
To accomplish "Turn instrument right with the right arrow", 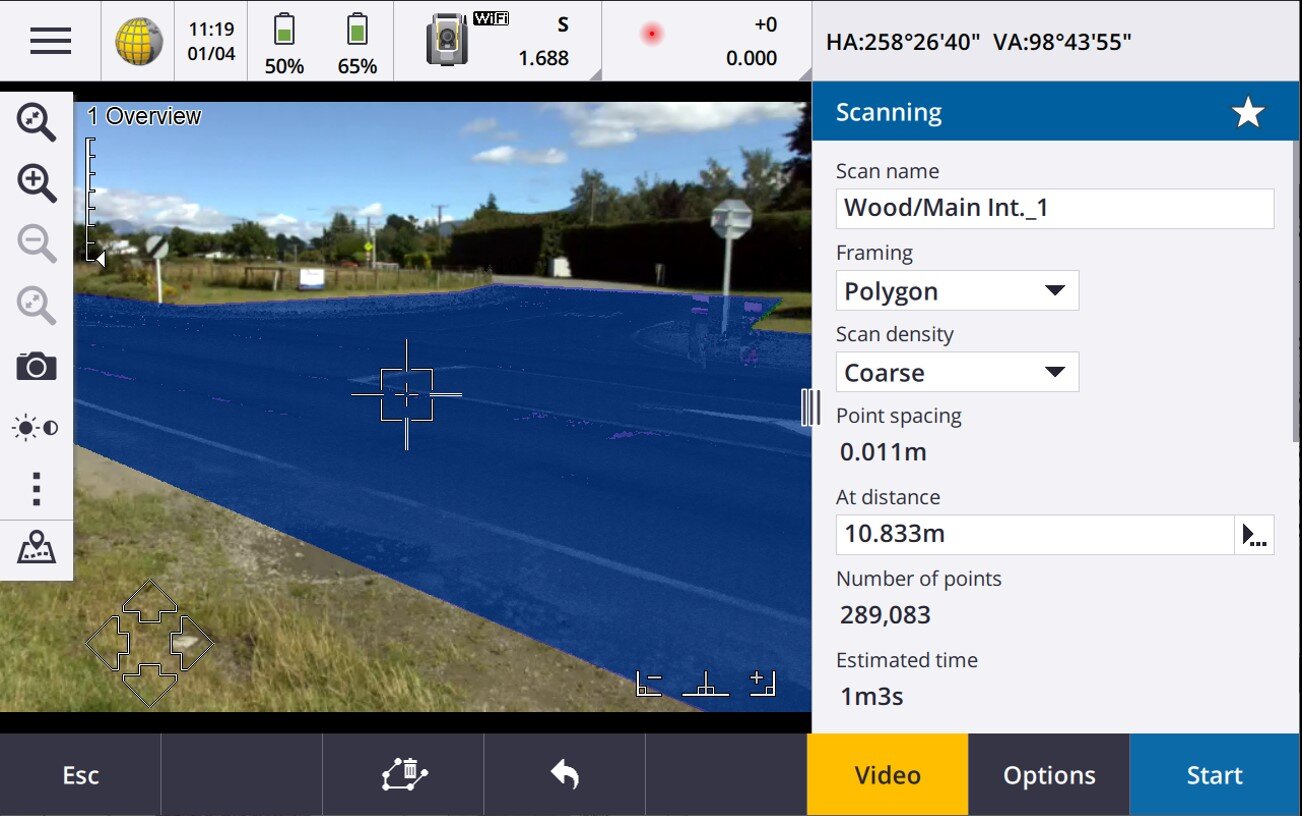I will pos(192,643).
